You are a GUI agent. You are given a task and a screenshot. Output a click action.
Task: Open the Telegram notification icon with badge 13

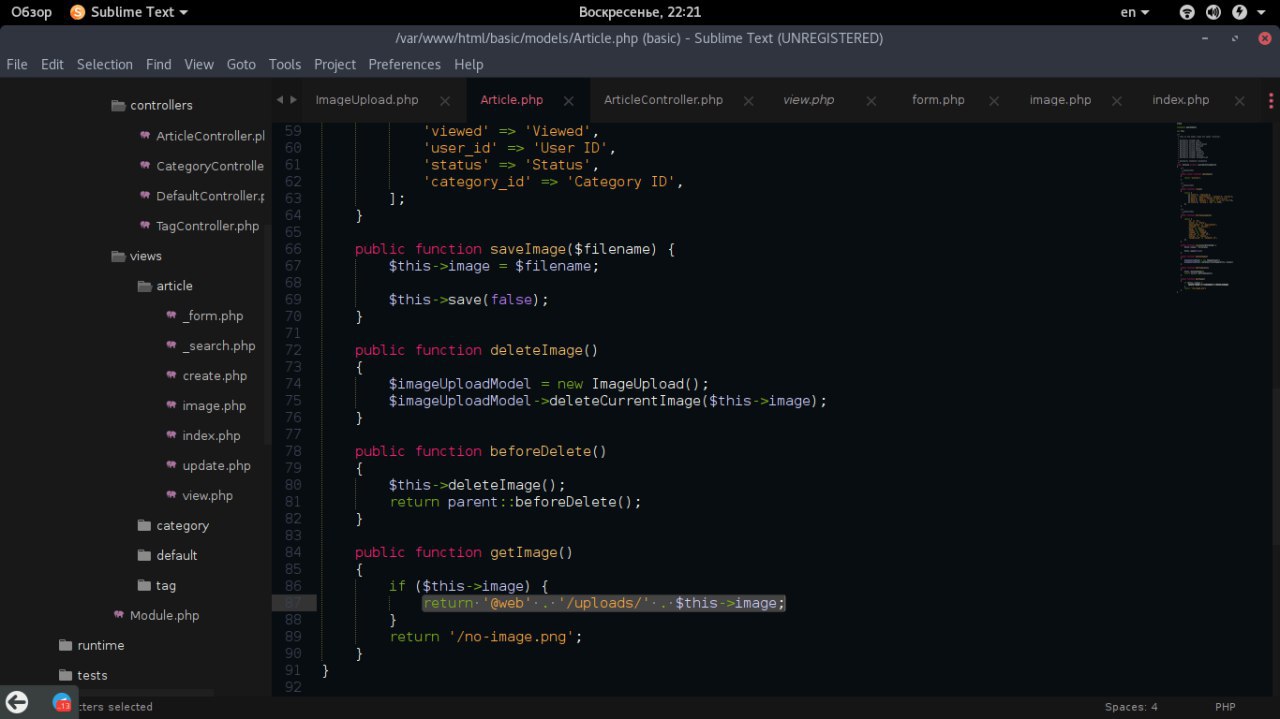point(62,703)
